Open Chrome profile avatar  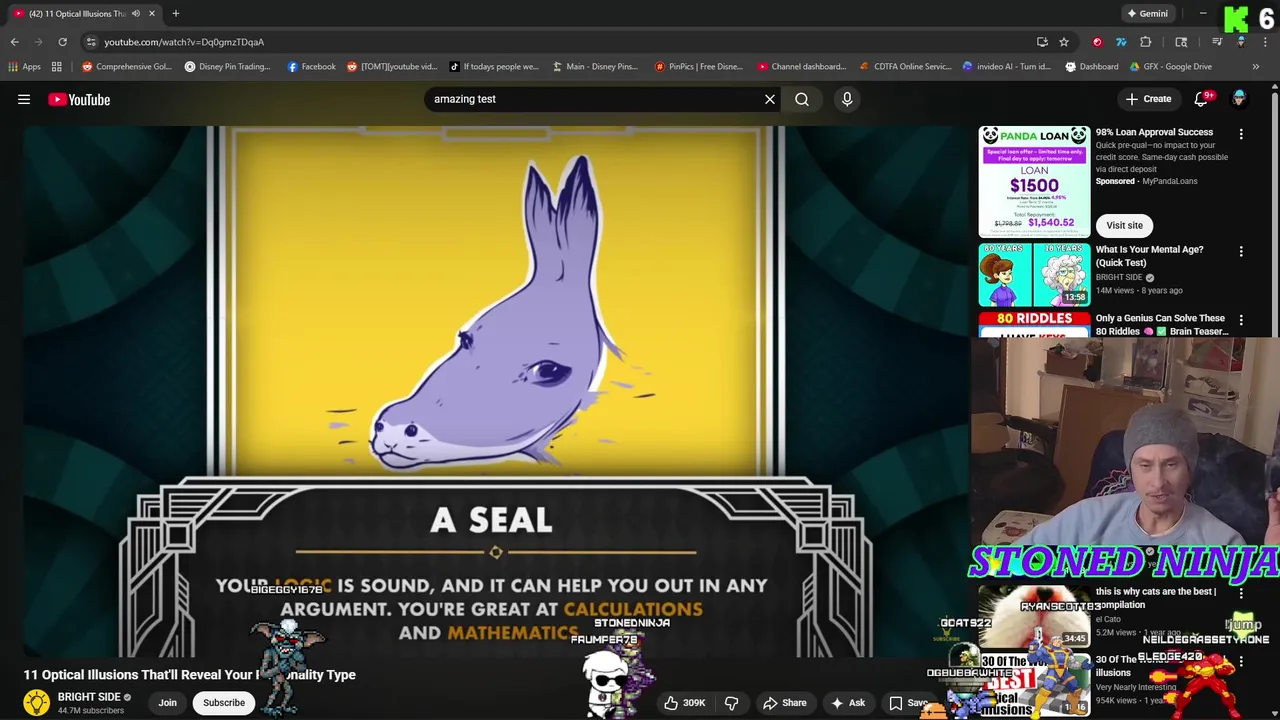click(x=1241, y=42)
